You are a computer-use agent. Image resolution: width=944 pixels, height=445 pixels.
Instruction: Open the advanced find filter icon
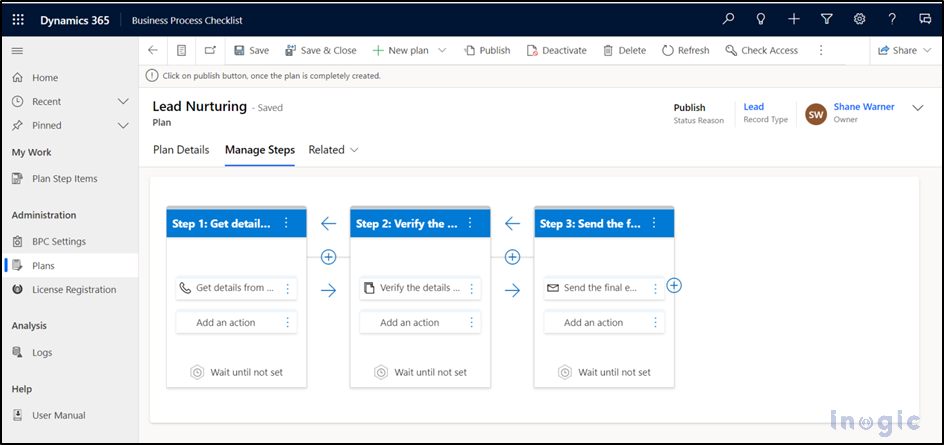point(827,20)
